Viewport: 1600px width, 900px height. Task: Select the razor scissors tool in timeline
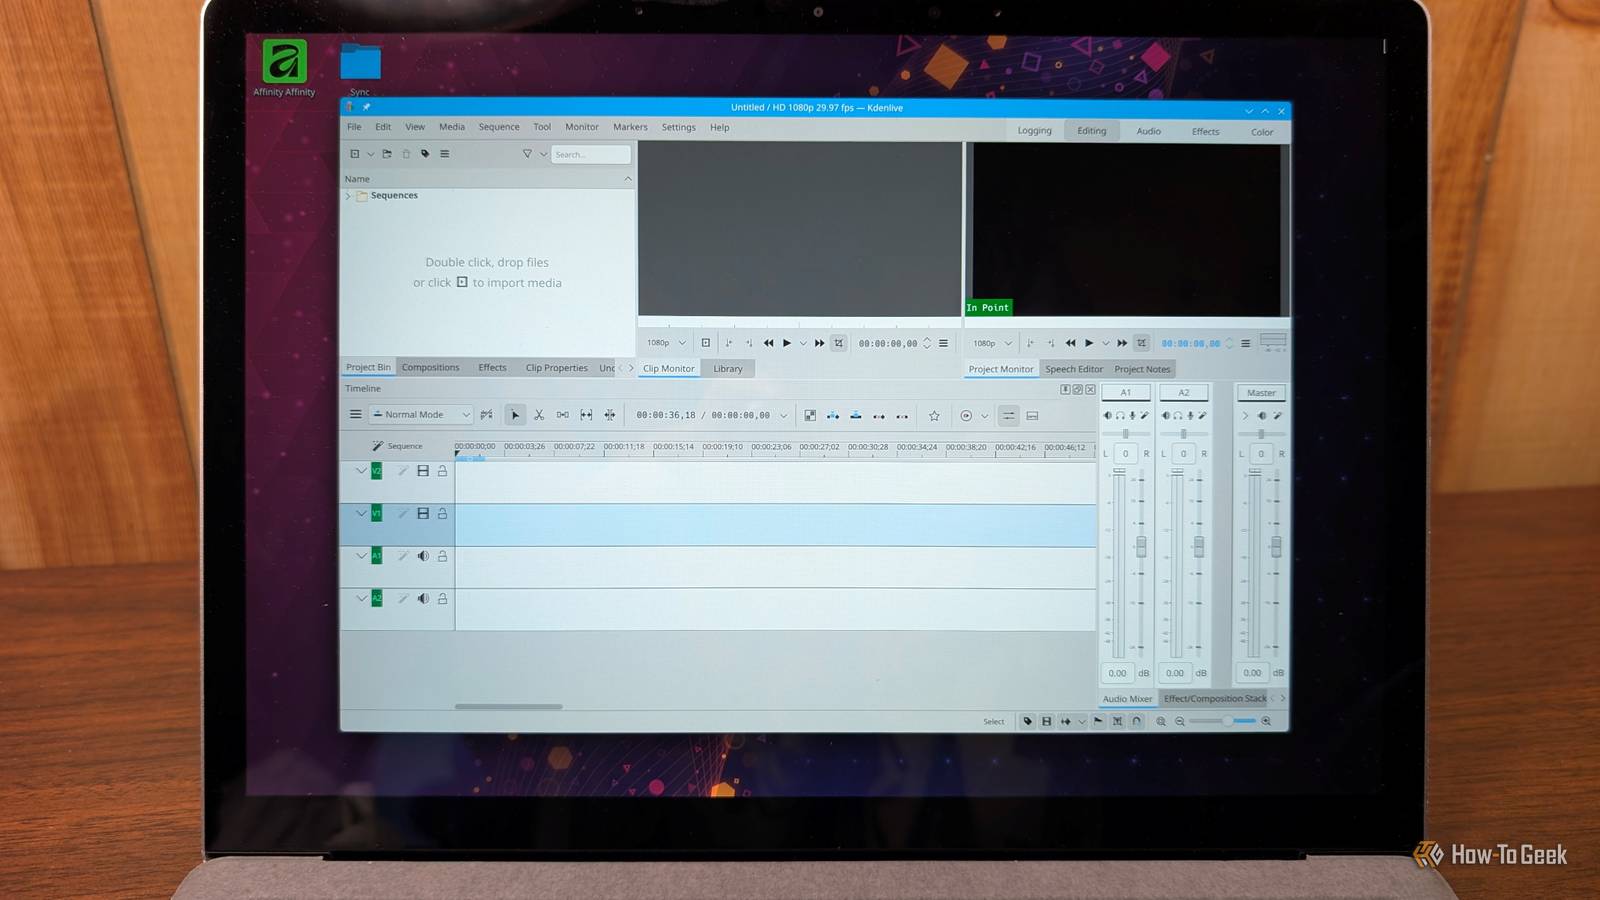point(539,415)
